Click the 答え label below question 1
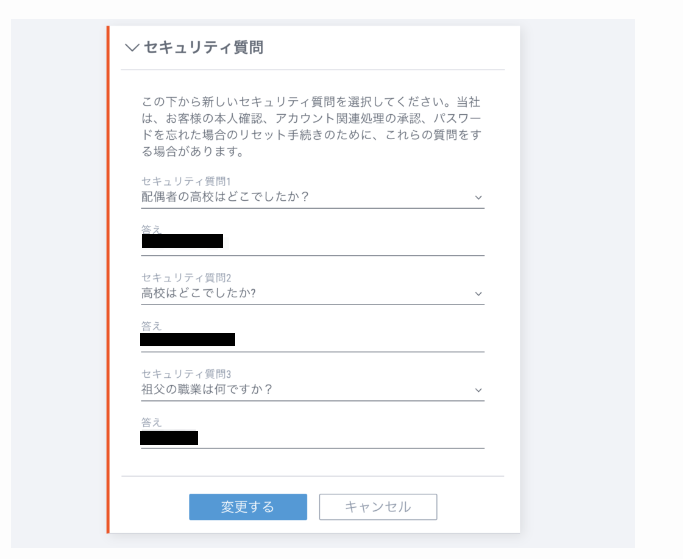The image size is (683, 559). click(x=151, y=229)
